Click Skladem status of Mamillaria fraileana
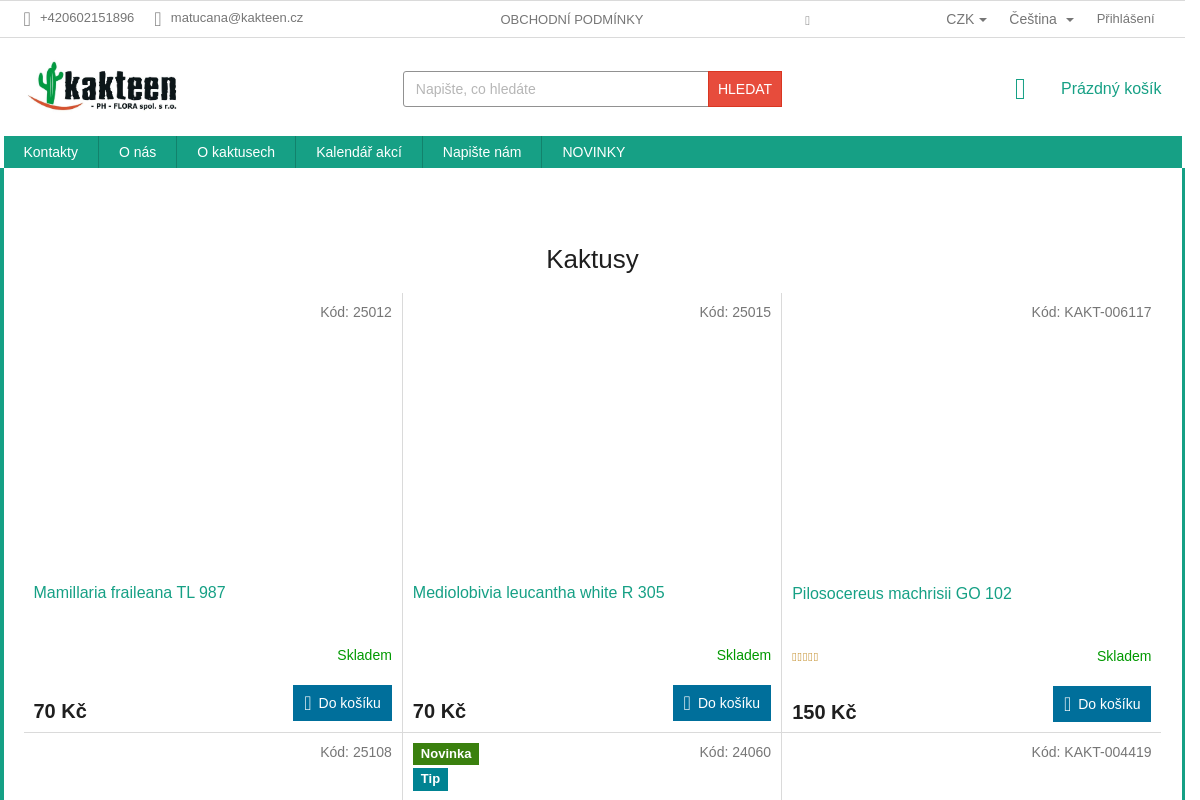This screenshot has width=1200, height=800. pos(364,655)
